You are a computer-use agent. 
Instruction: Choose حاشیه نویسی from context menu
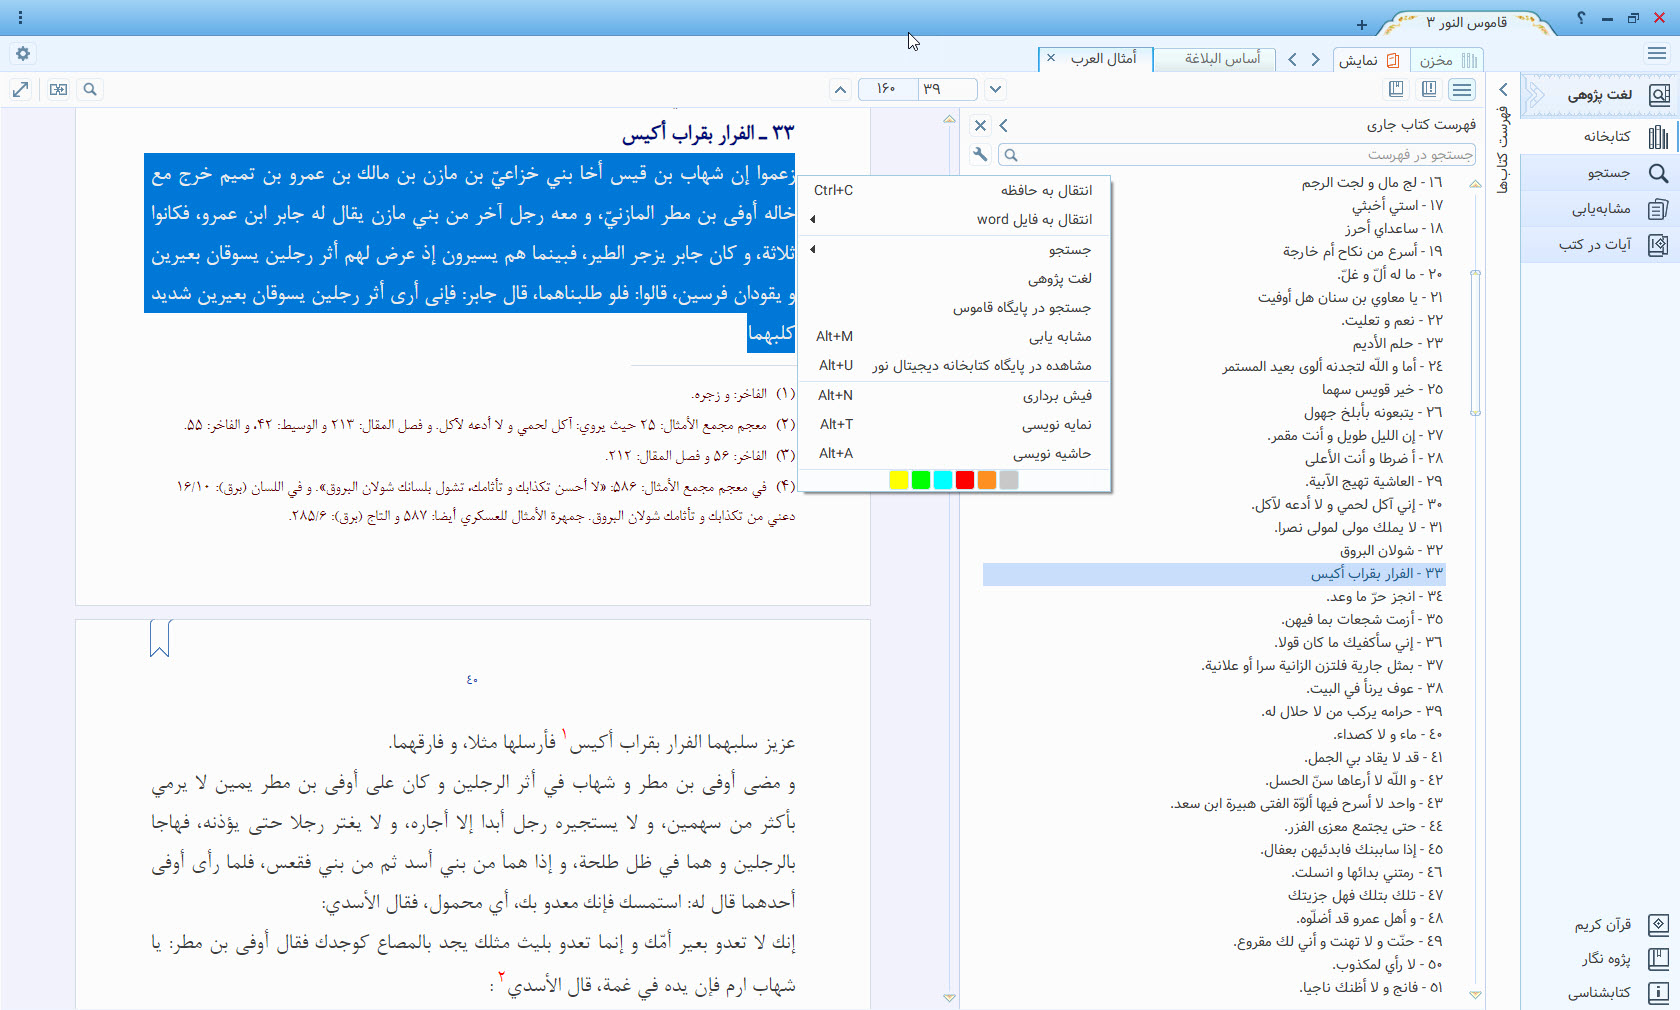point(955,453)
